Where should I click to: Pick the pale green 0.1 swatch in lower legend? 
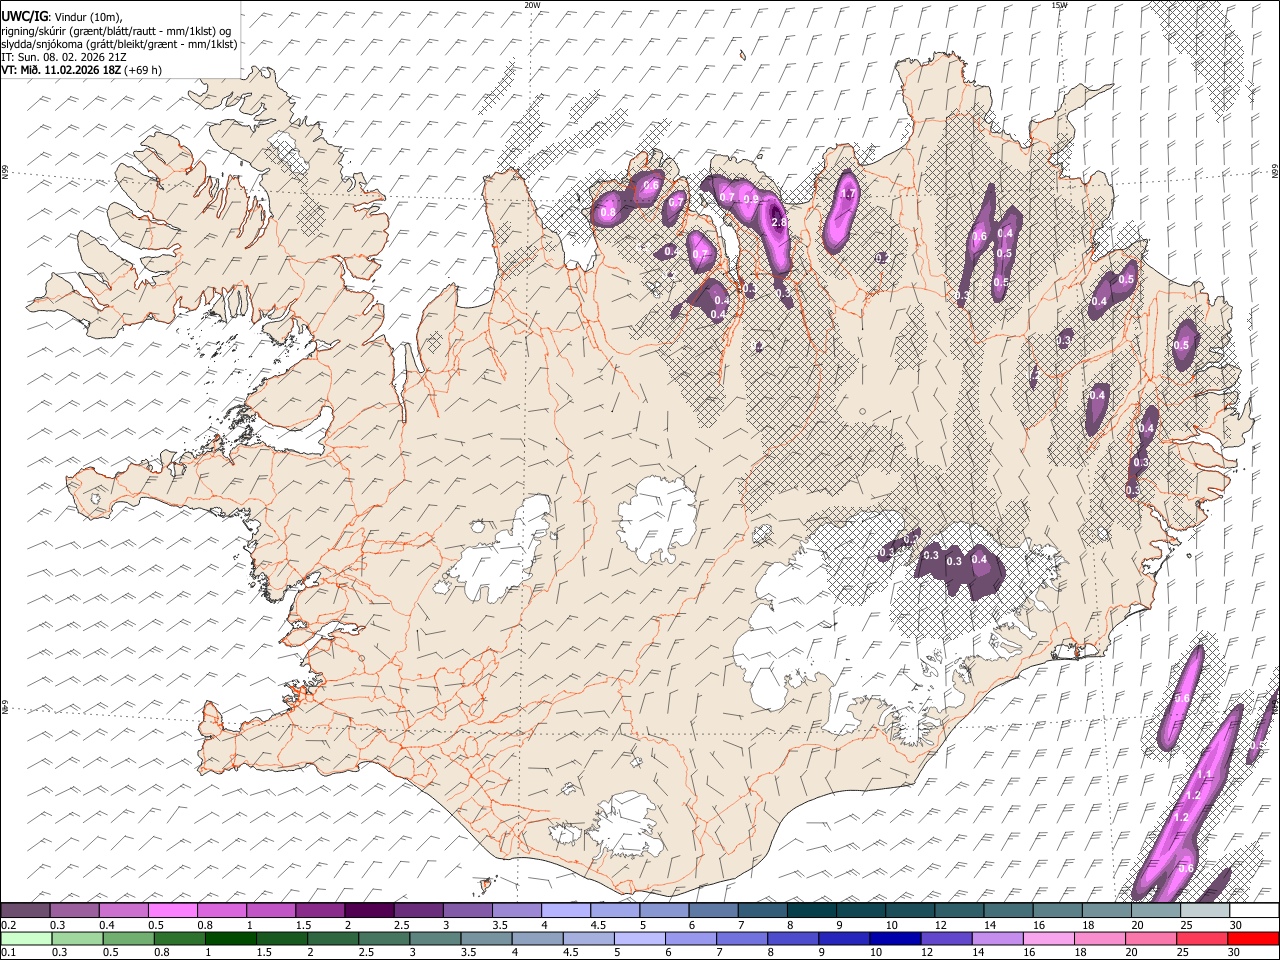[x=27, y=938]
